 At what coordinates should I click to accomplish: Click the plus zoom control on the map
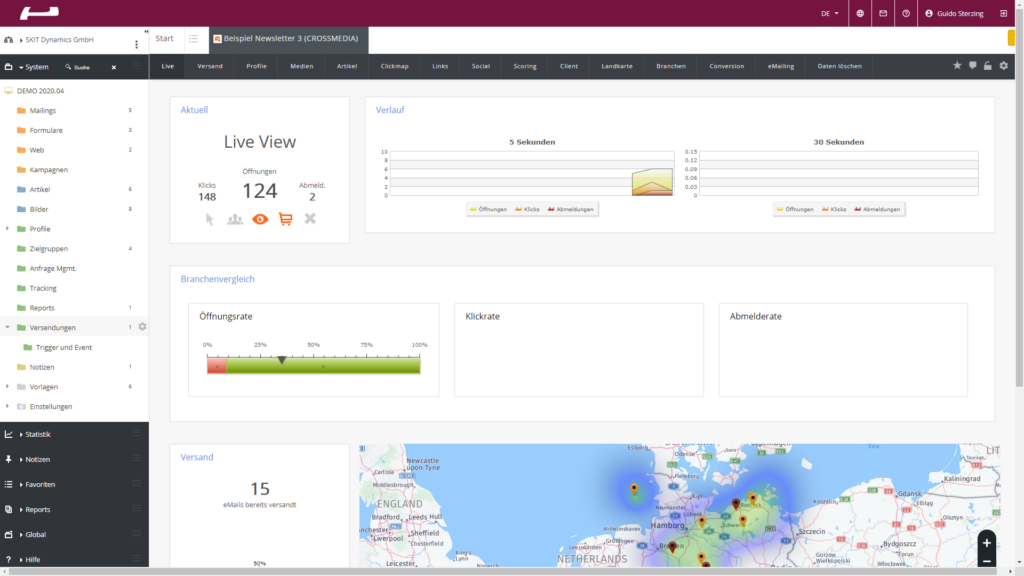point(987,541)
